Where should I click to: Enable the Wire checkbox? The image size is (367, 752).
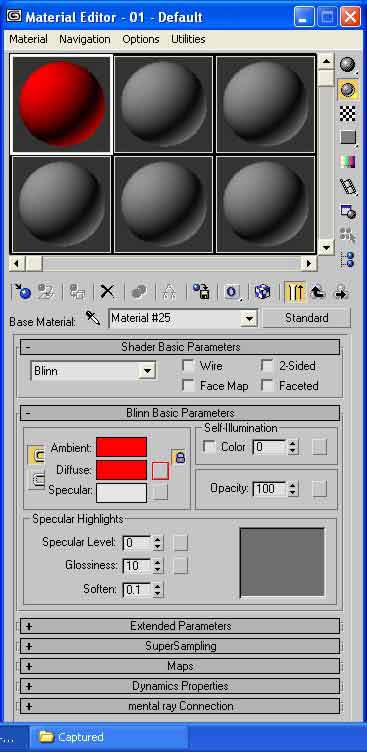(188, 366)
